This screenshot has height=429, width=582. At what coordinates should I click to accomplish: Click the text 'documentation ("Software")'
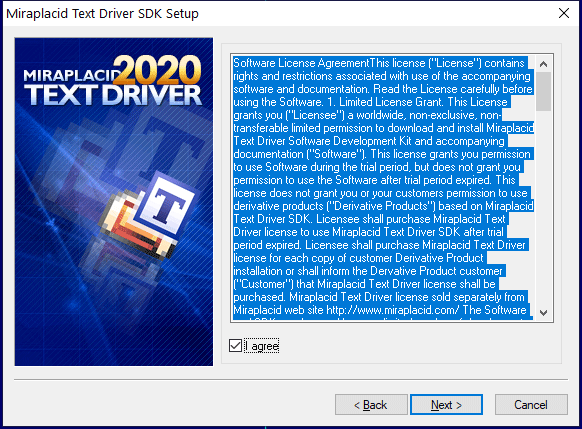point(298,154)
